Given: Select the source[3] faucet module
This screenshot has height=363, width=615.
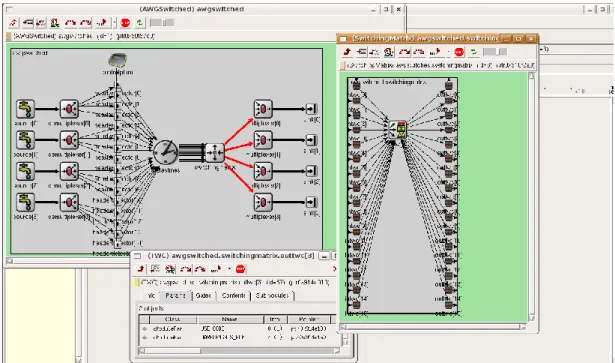Looking at the screenshot, I should 25,202.
